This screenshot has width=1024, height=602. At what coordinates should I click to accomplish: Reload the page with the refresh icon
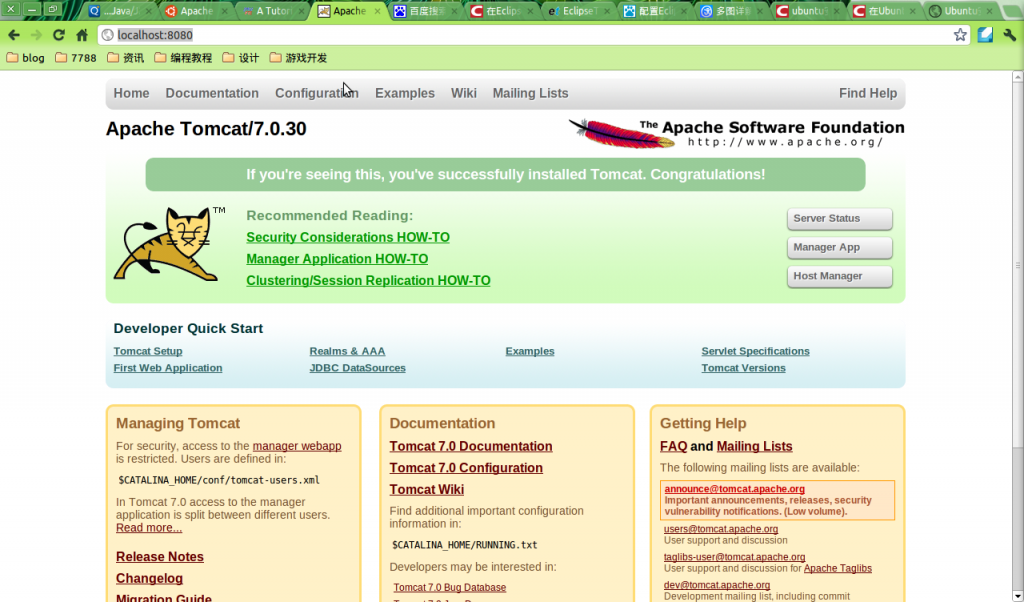click(x=59, y=35)
